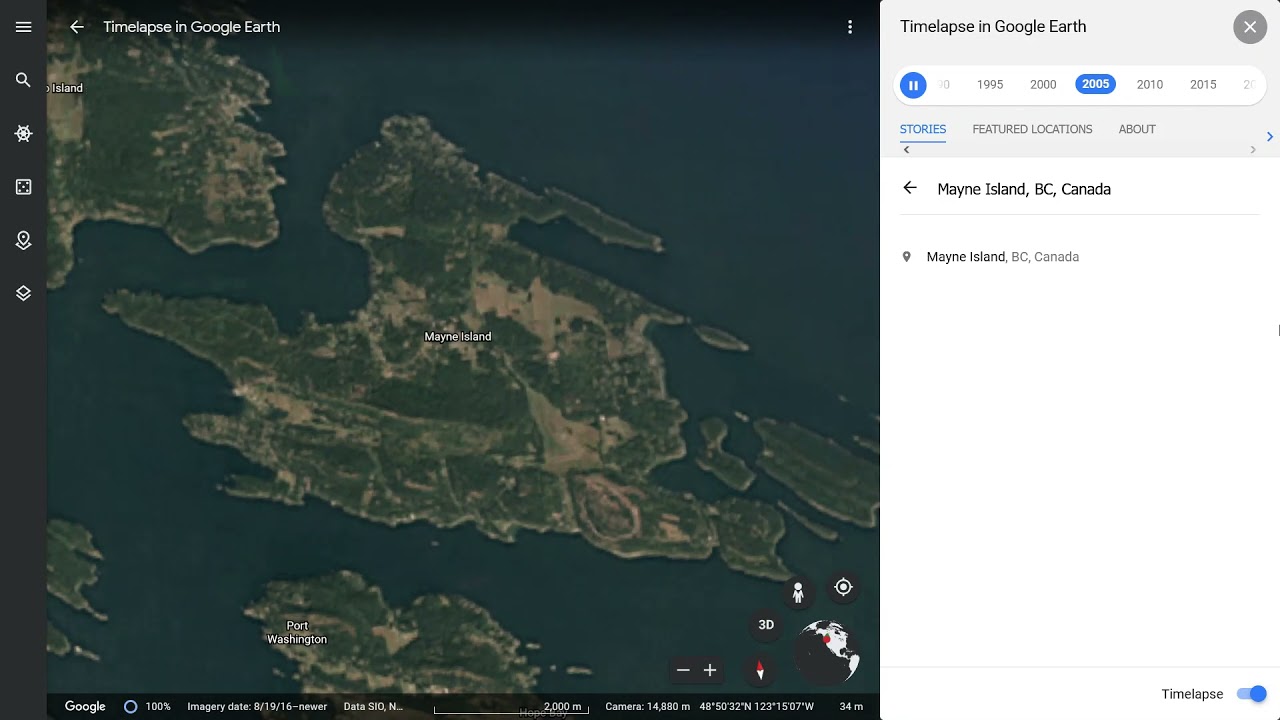Open Projects pin icon in the sidebar
This screenshot has height=720, width=1280.
click(23, 240)
